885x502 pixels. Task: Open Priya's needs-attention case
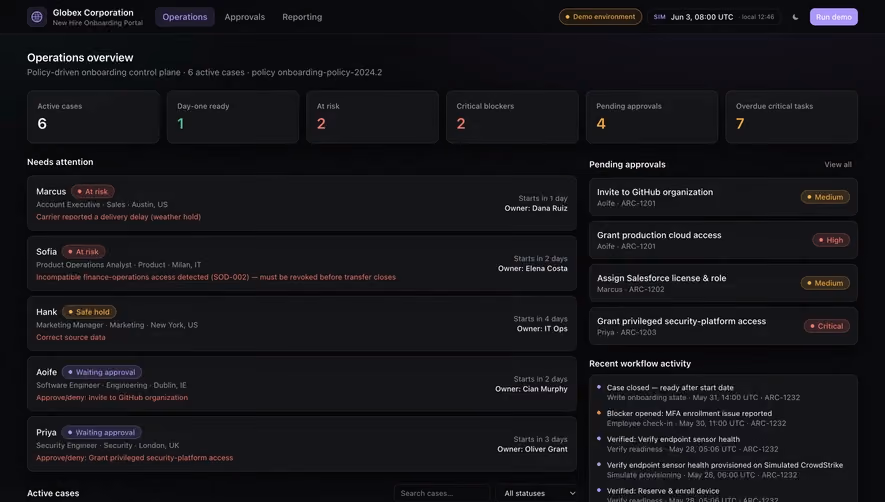(302, 444)
